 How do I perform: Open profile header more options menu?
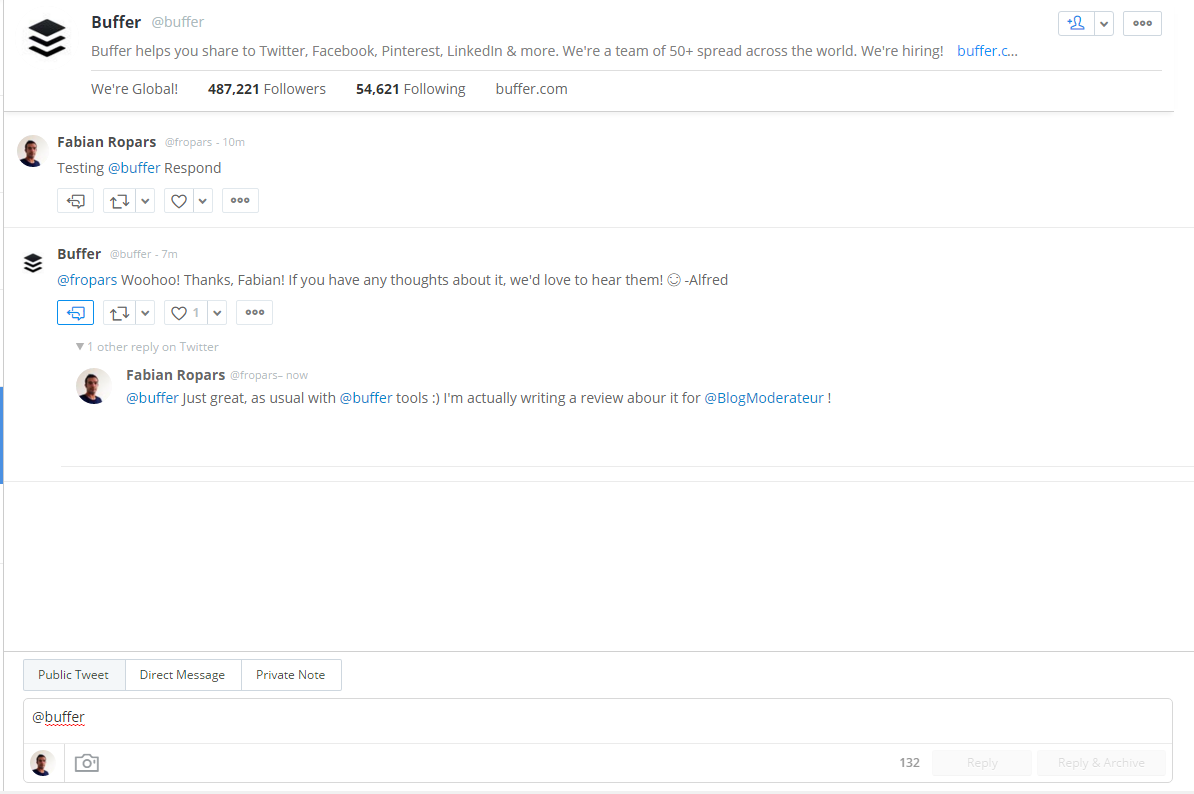coord(1142,24)
